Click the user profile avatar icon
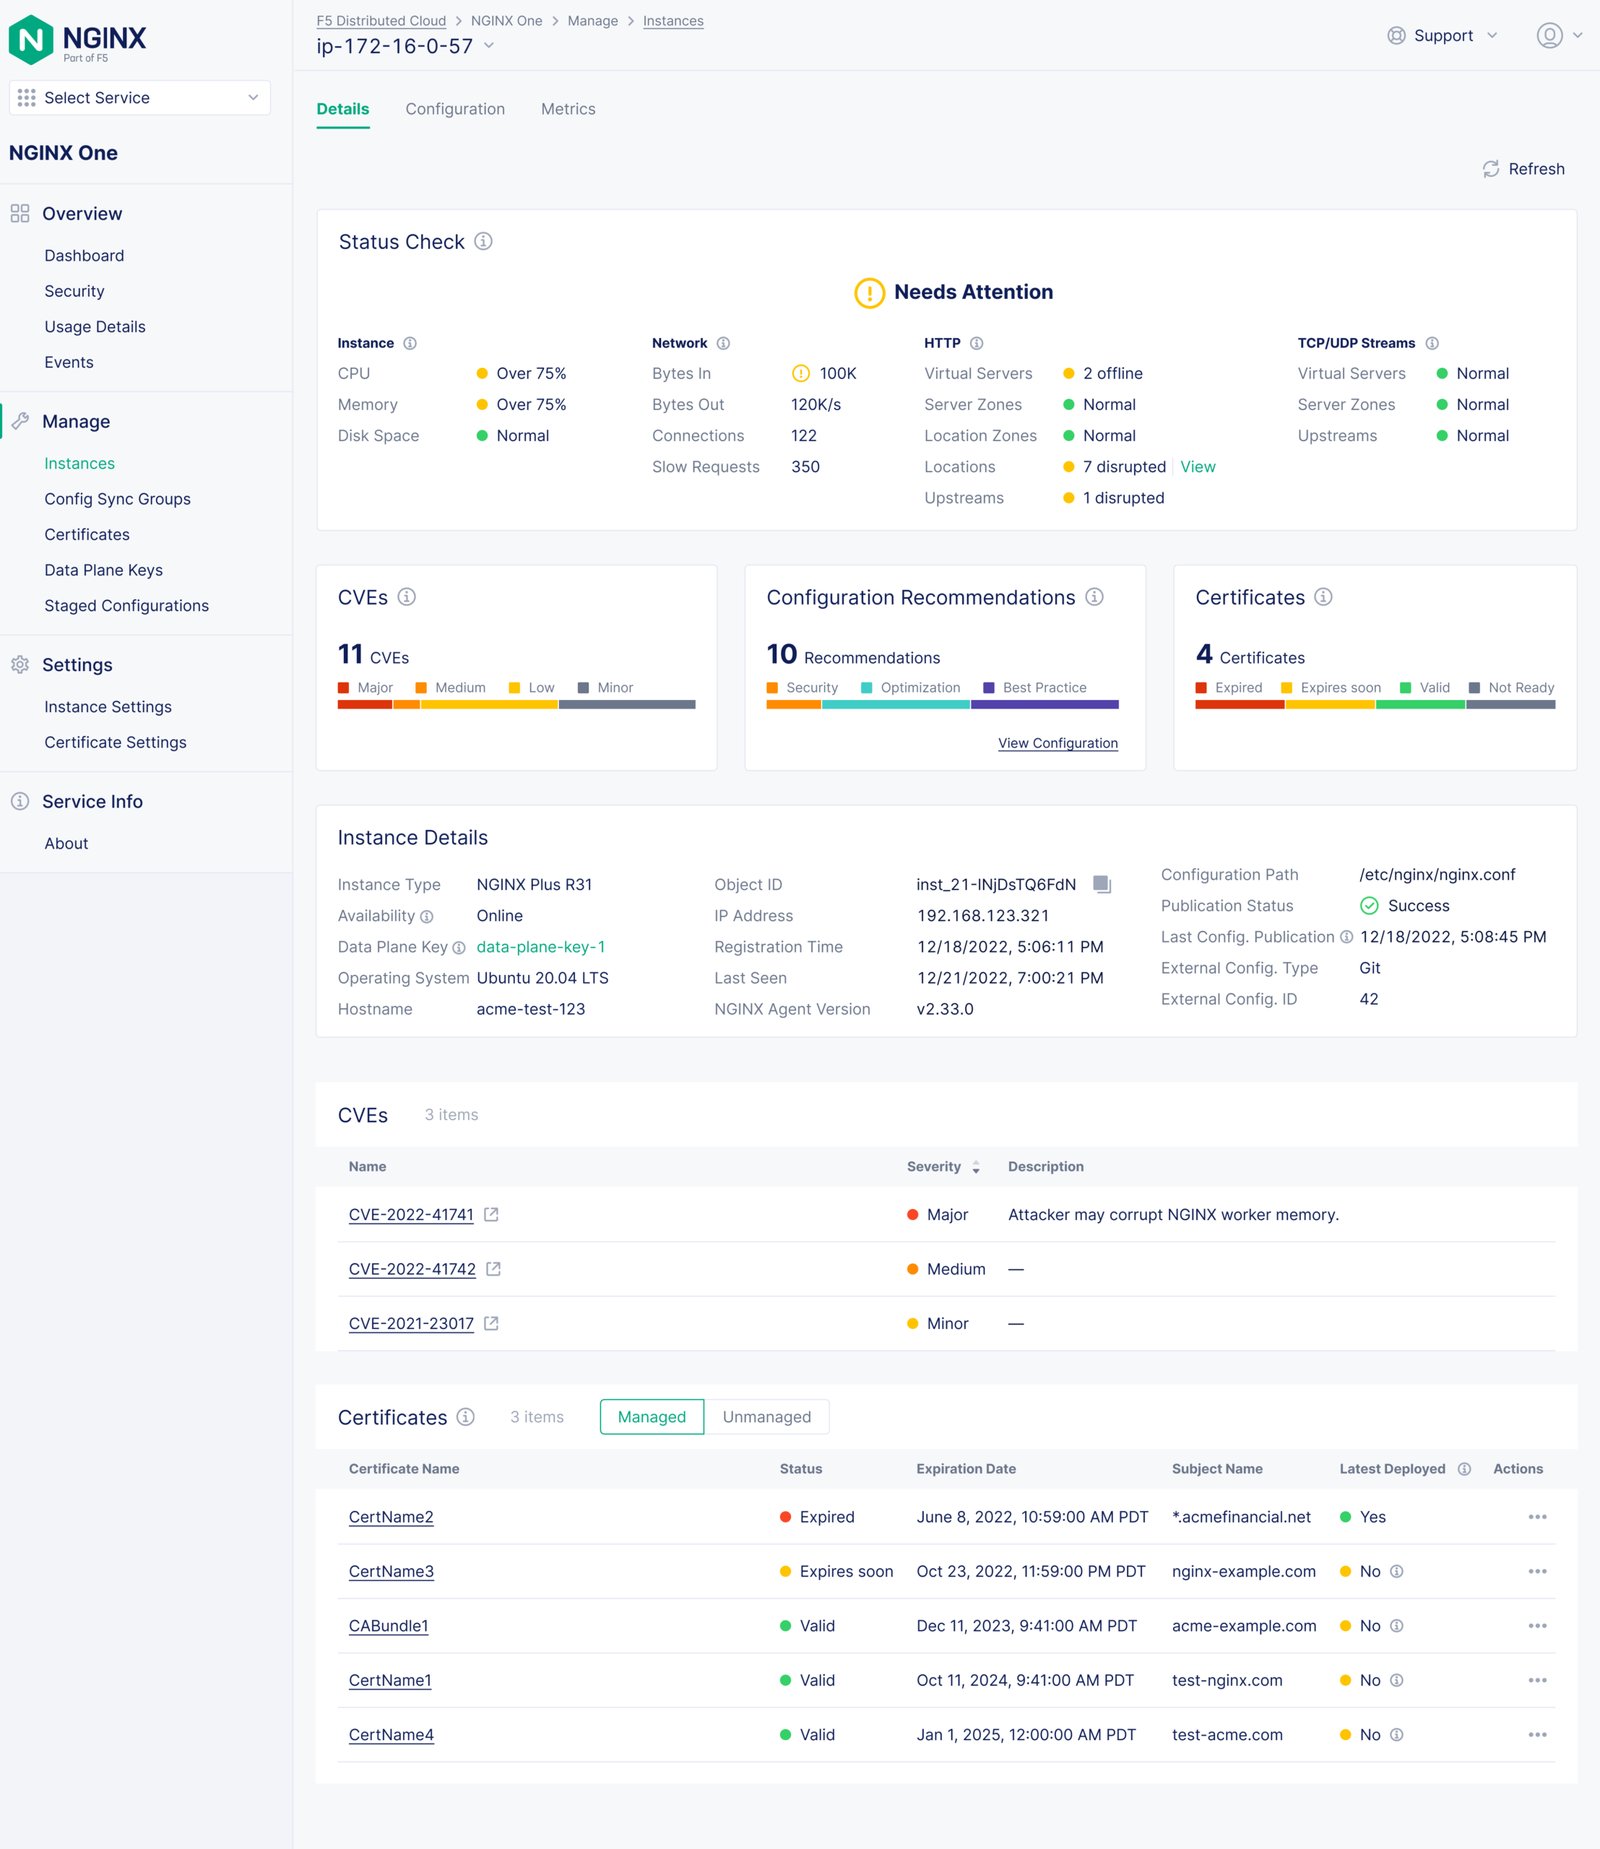This screenshot has height=1849, width=1600. (x=1549, y=36)
